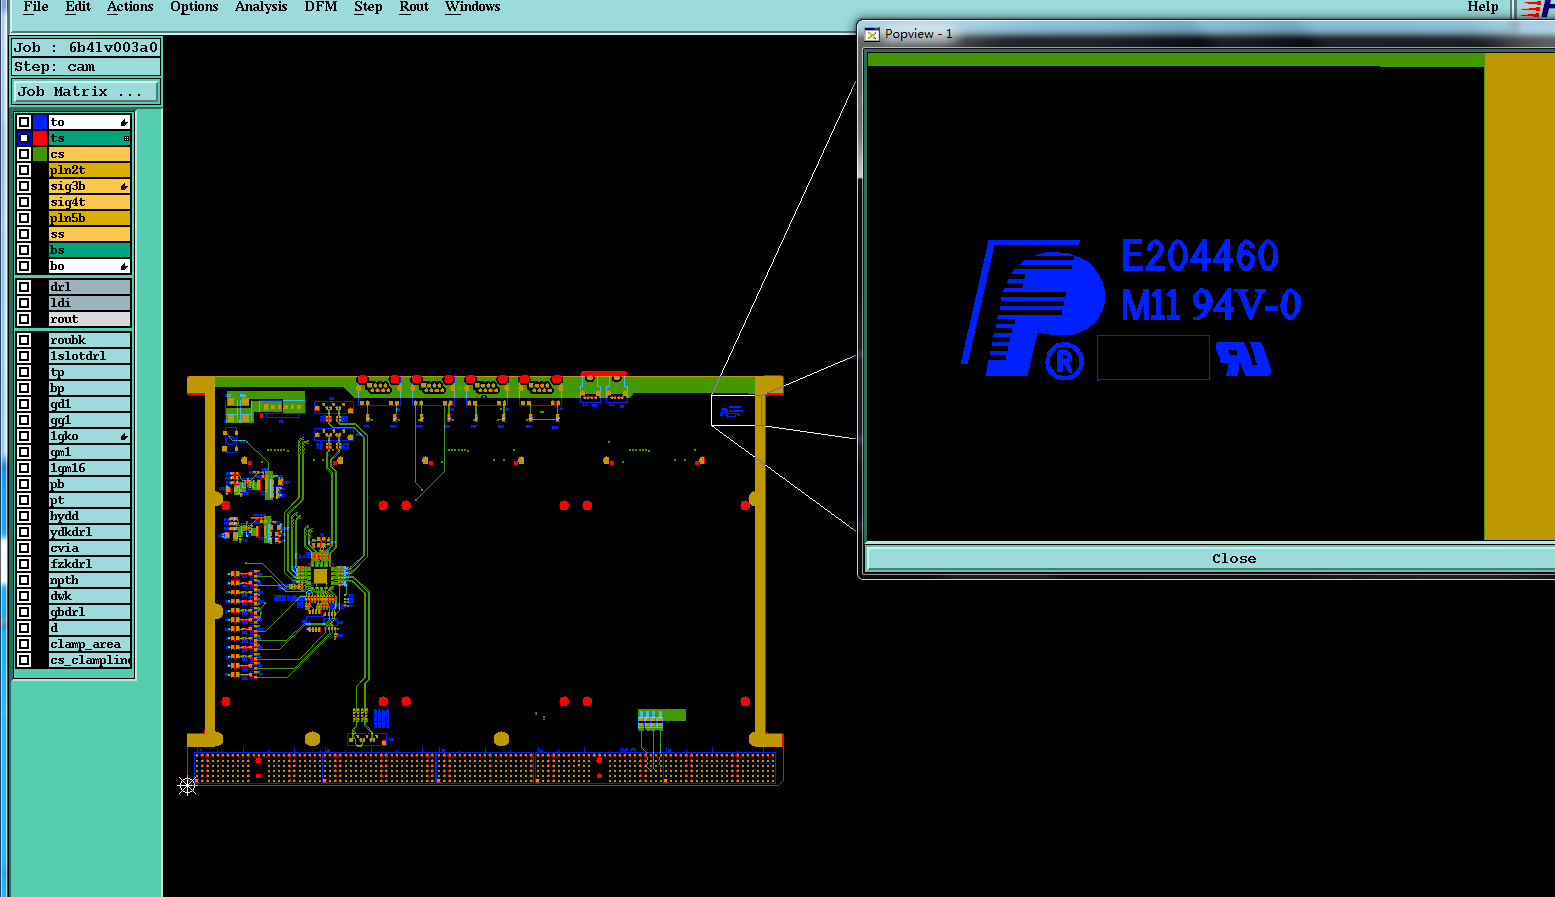Open the Windows menu
Image resolution: width=1555 pixels, height=897 pixels.
473,7
